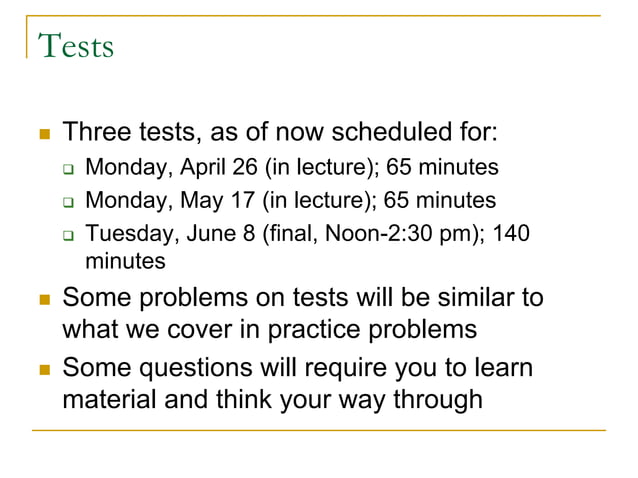The height and width of the screenshot is (478, 638).
Task: Click the line "material and think your way through"
Action: [273, 399]
